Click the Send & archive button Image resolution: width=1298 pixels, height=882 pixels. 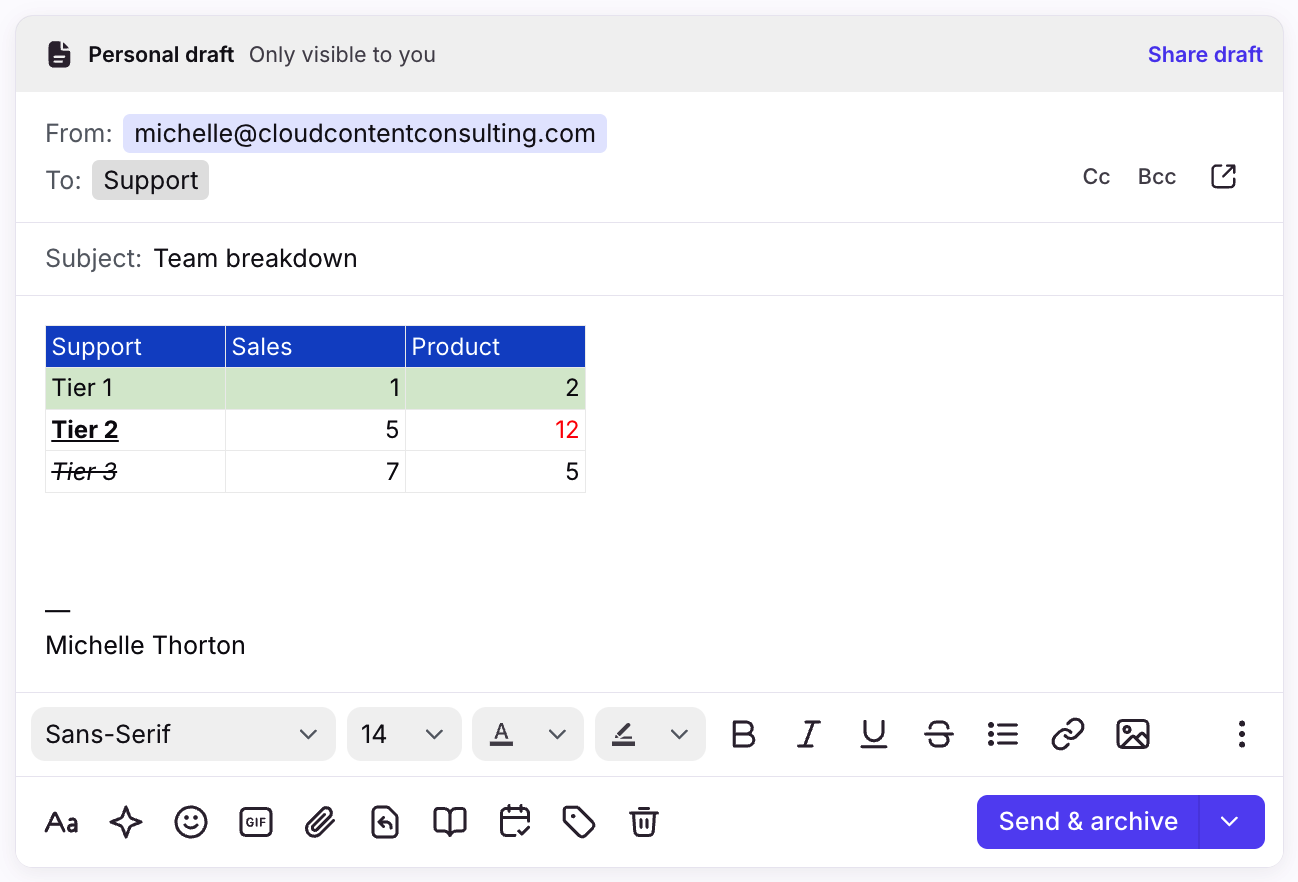click(1087, 822)
